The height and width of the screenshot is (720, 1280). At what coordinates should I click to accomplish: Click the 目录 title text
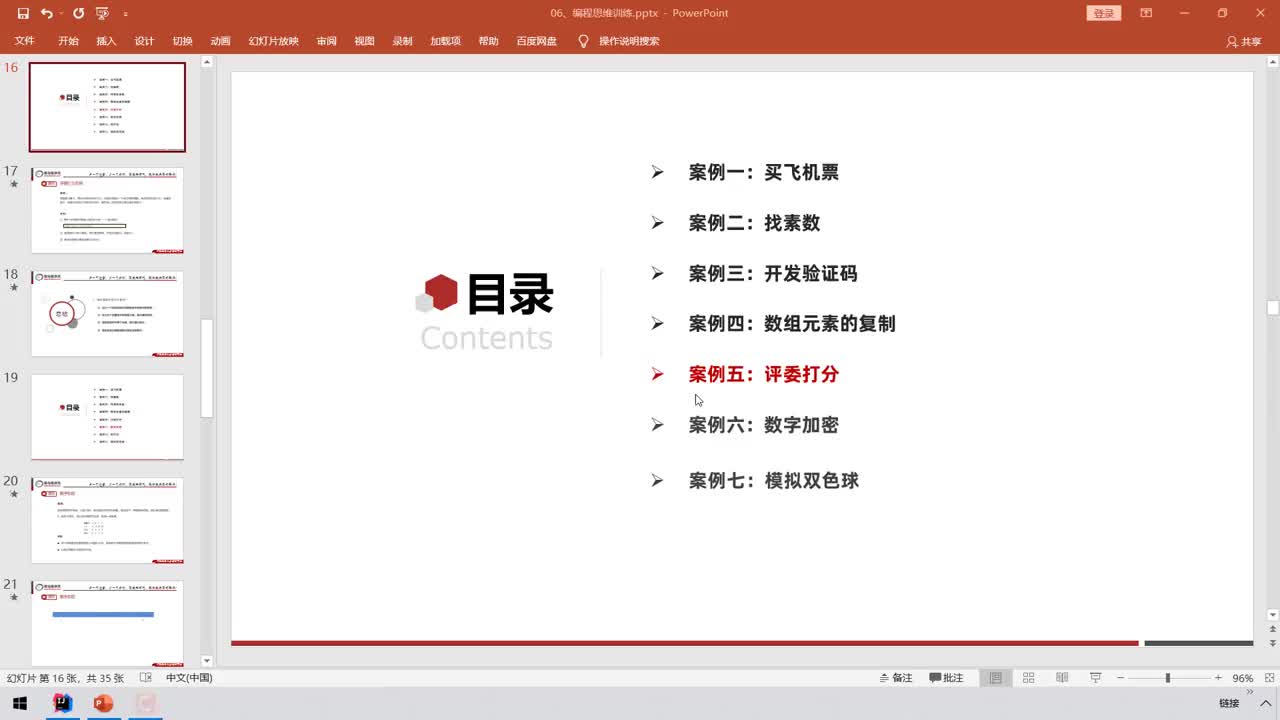[510, 295]
